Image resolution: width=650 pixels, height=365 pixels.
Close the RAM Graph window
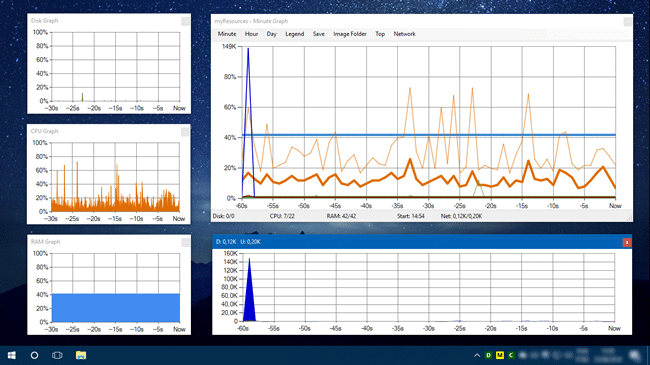coord(185,242)
